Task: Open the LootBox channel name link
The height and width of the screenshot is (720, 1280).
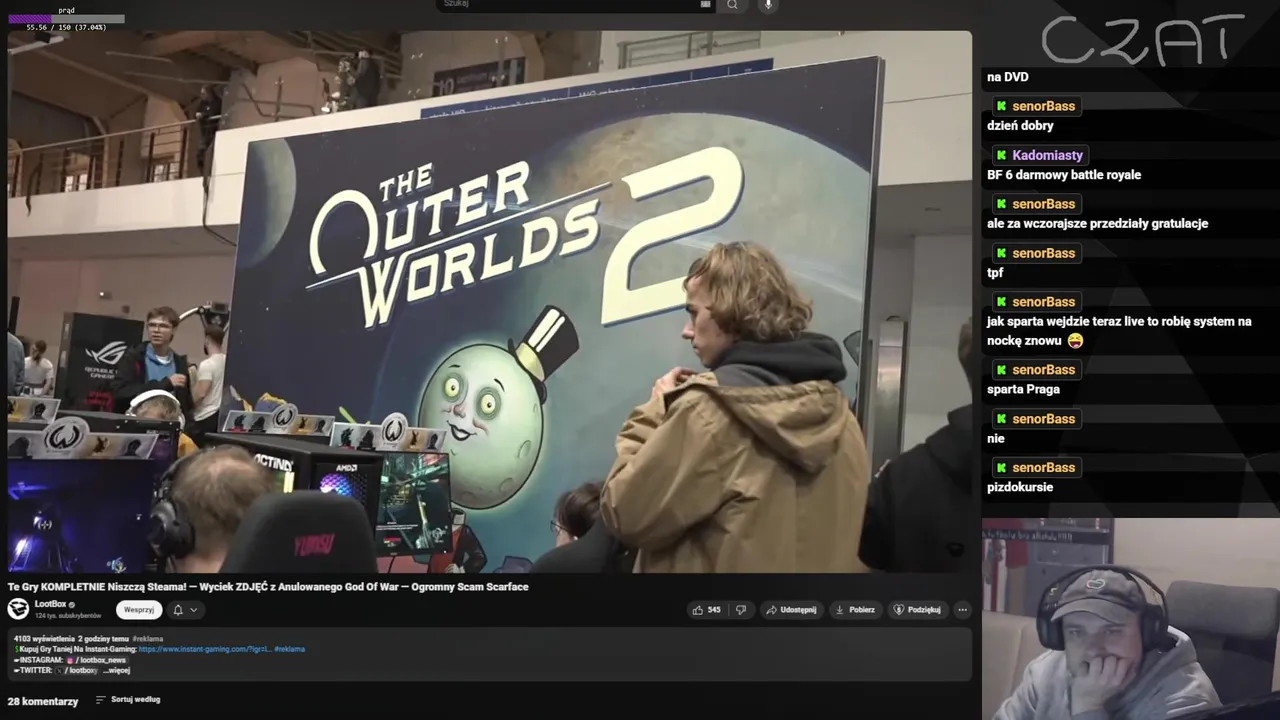Action: (50, 604)
